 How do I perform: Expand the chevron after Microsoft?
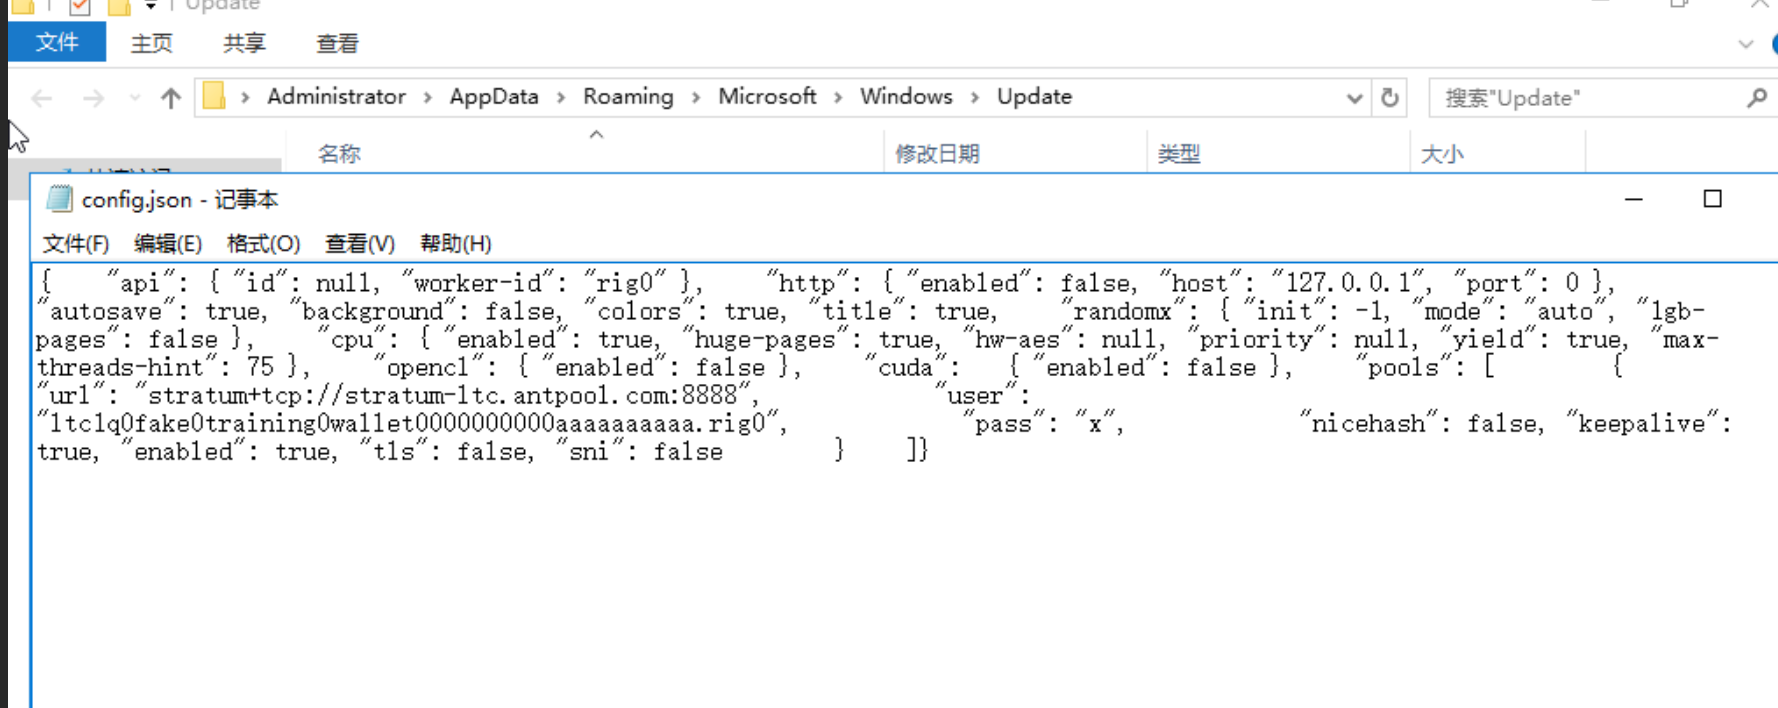[838, 97]
